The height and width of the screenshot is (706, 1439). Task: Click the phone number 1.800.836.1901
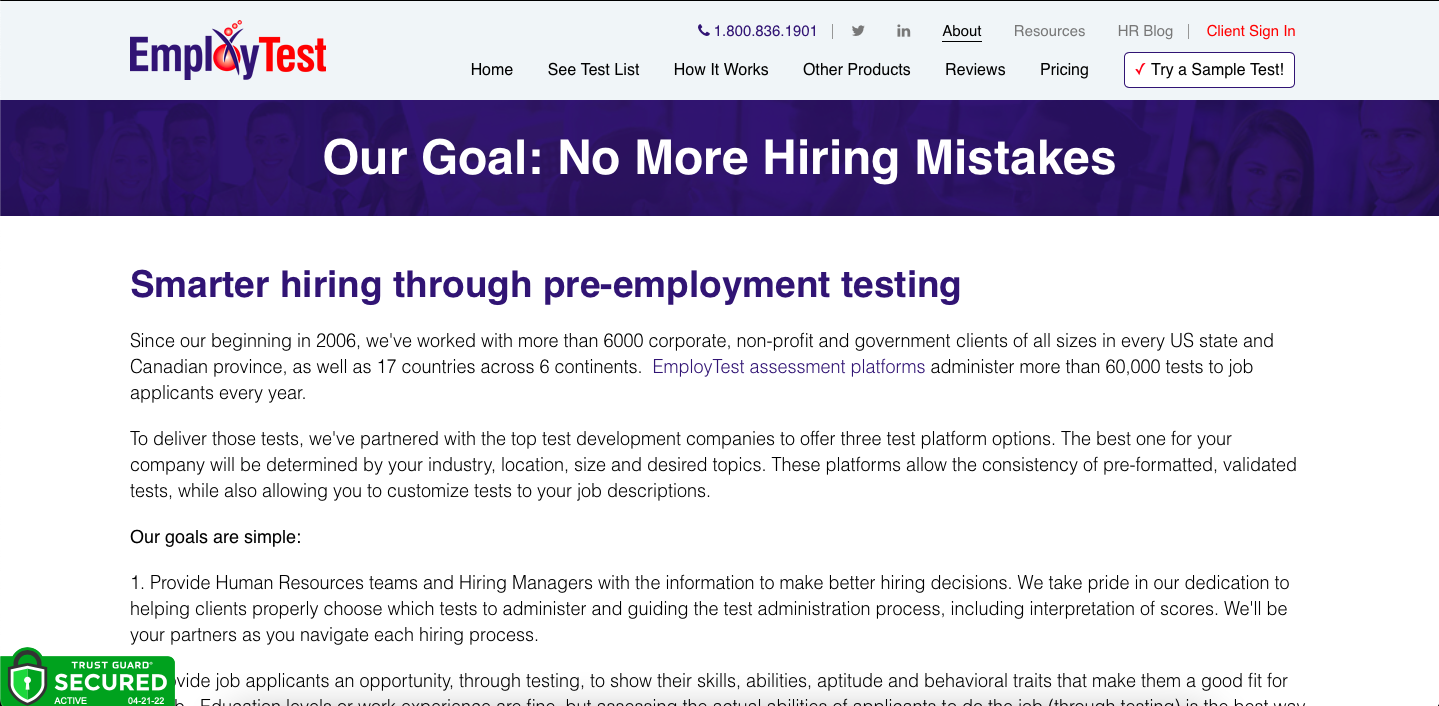(x=765, y=30)
